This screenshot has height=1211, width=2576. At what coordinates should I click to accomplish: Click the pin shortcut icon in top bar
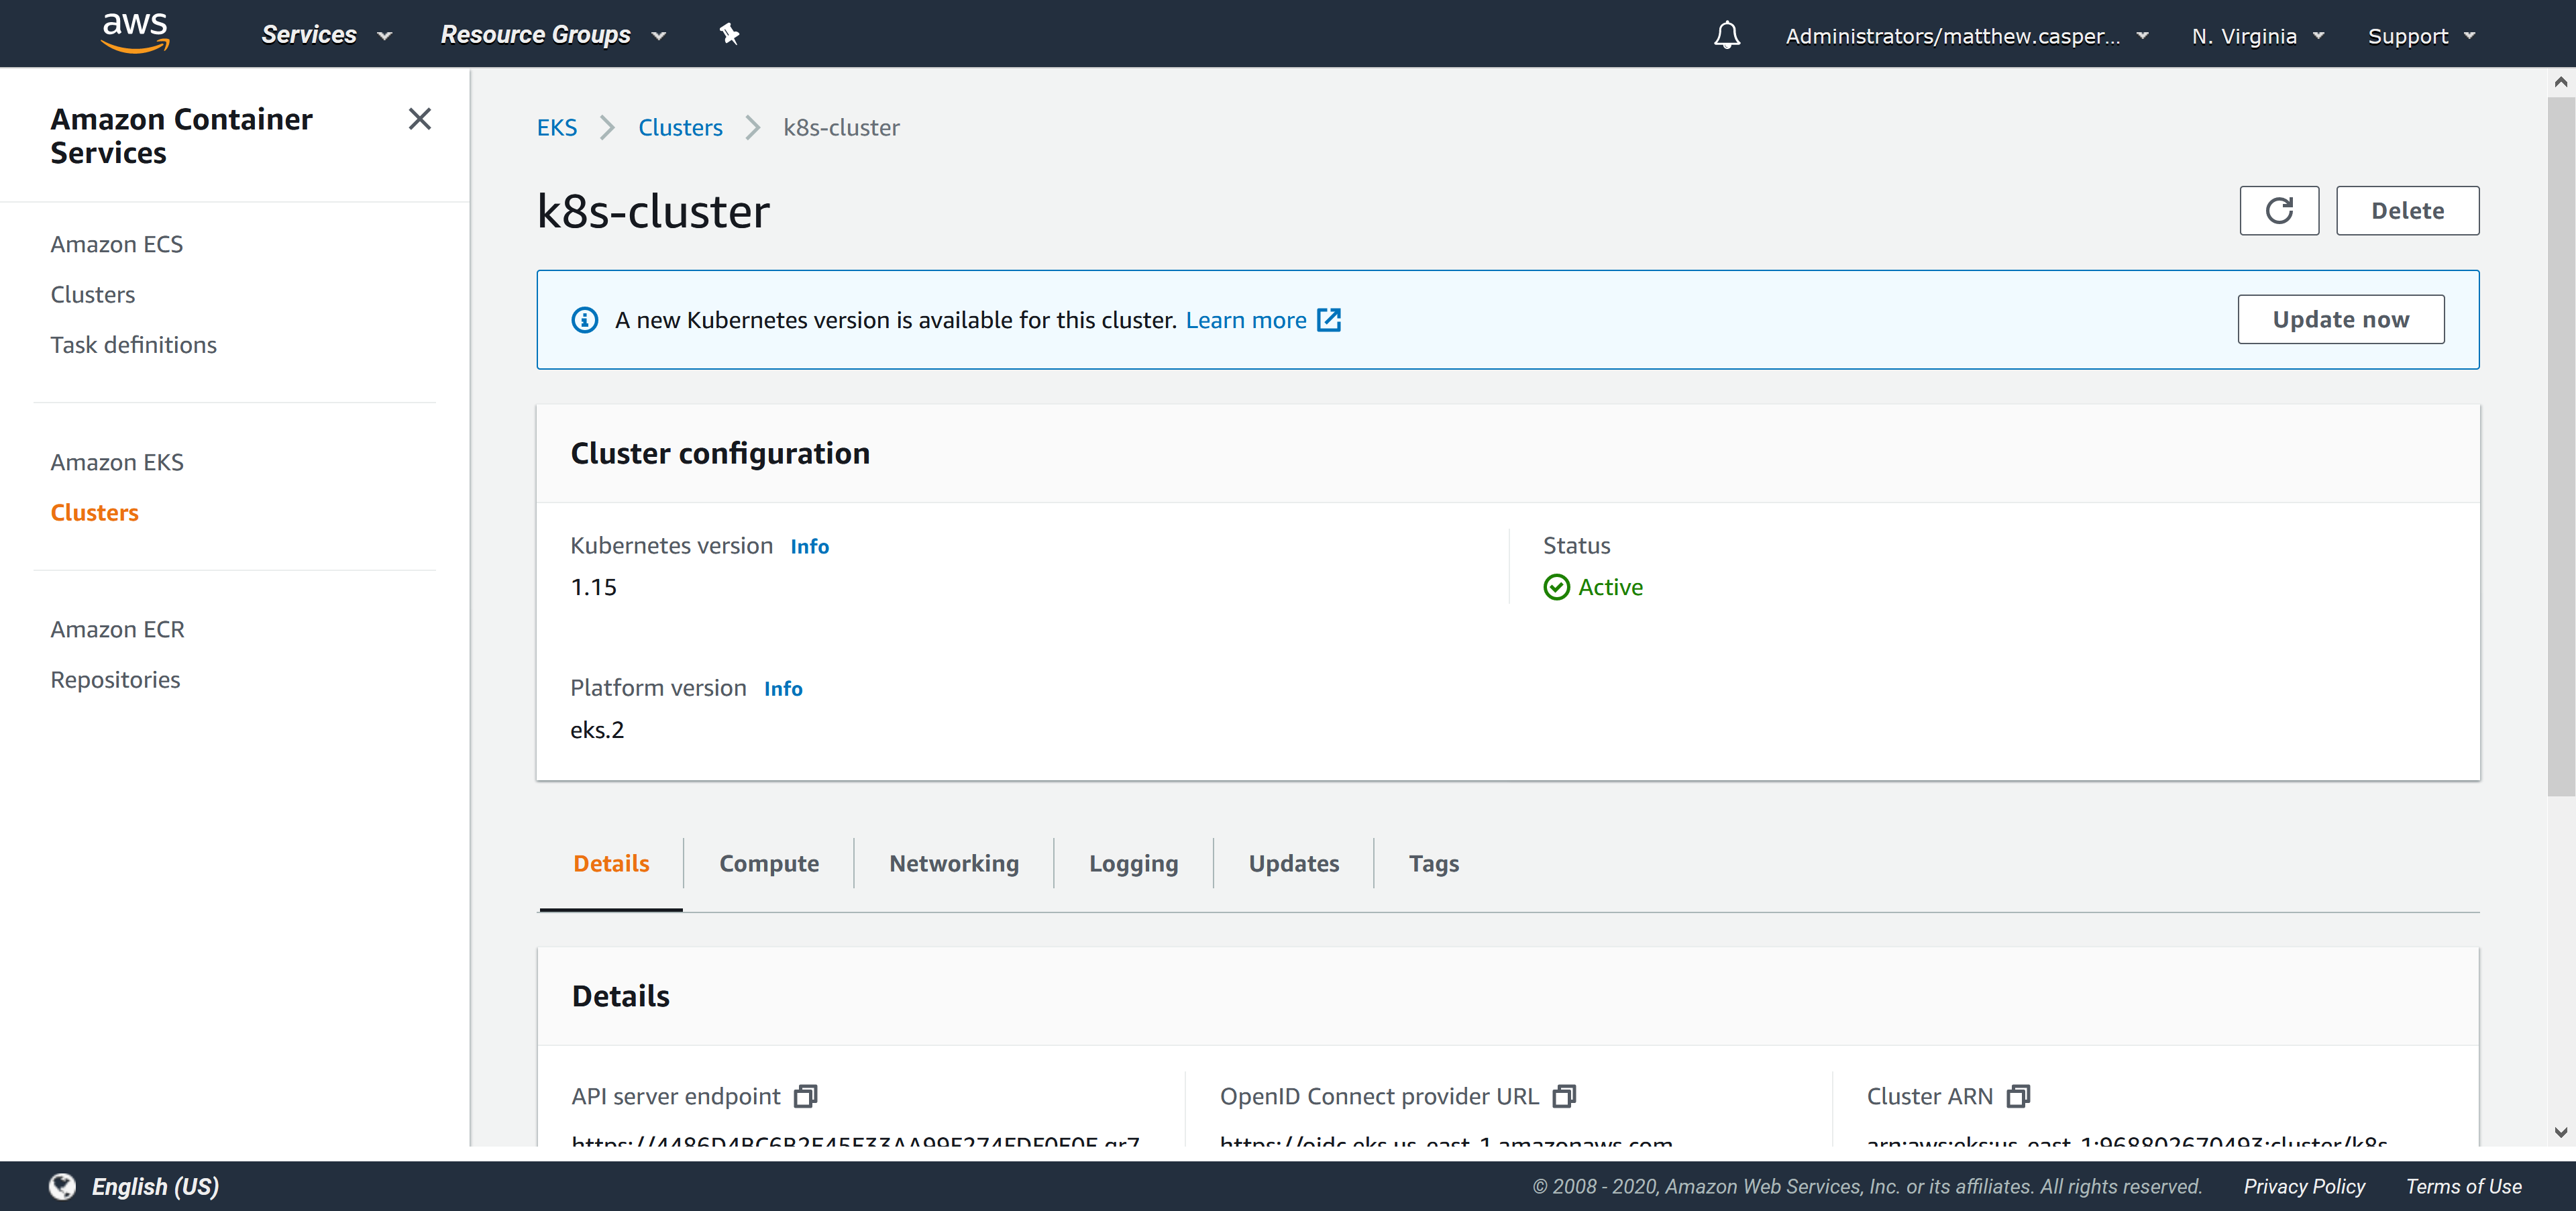[729, 34]
